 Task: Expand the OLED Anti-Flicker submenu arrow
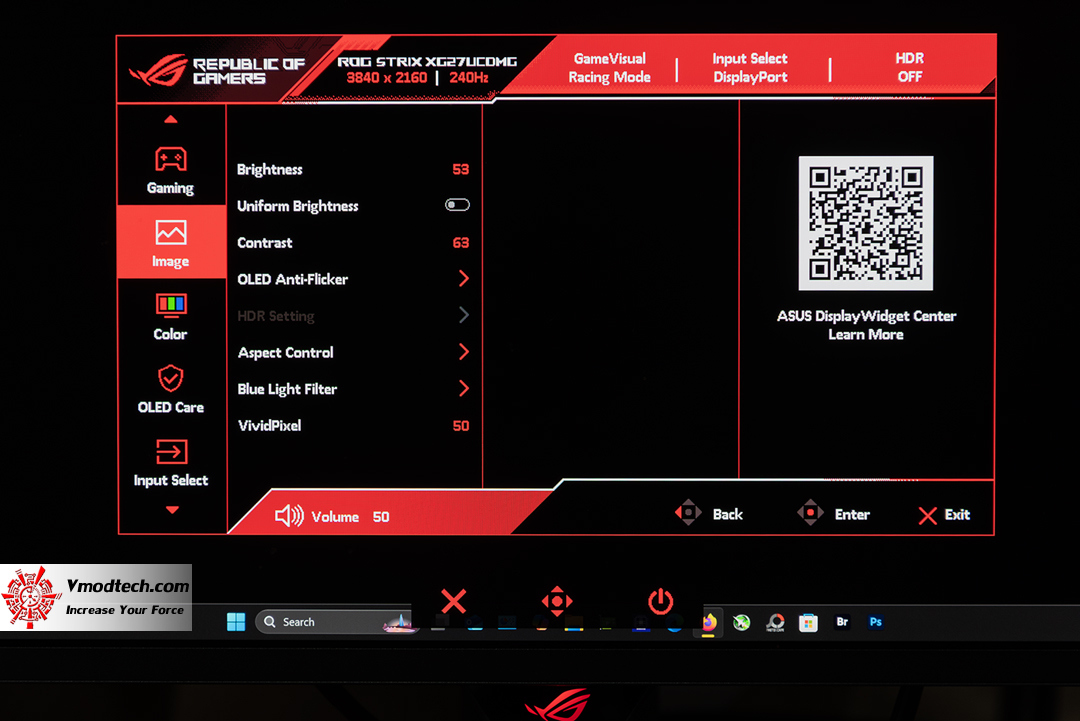pos(464,278)
